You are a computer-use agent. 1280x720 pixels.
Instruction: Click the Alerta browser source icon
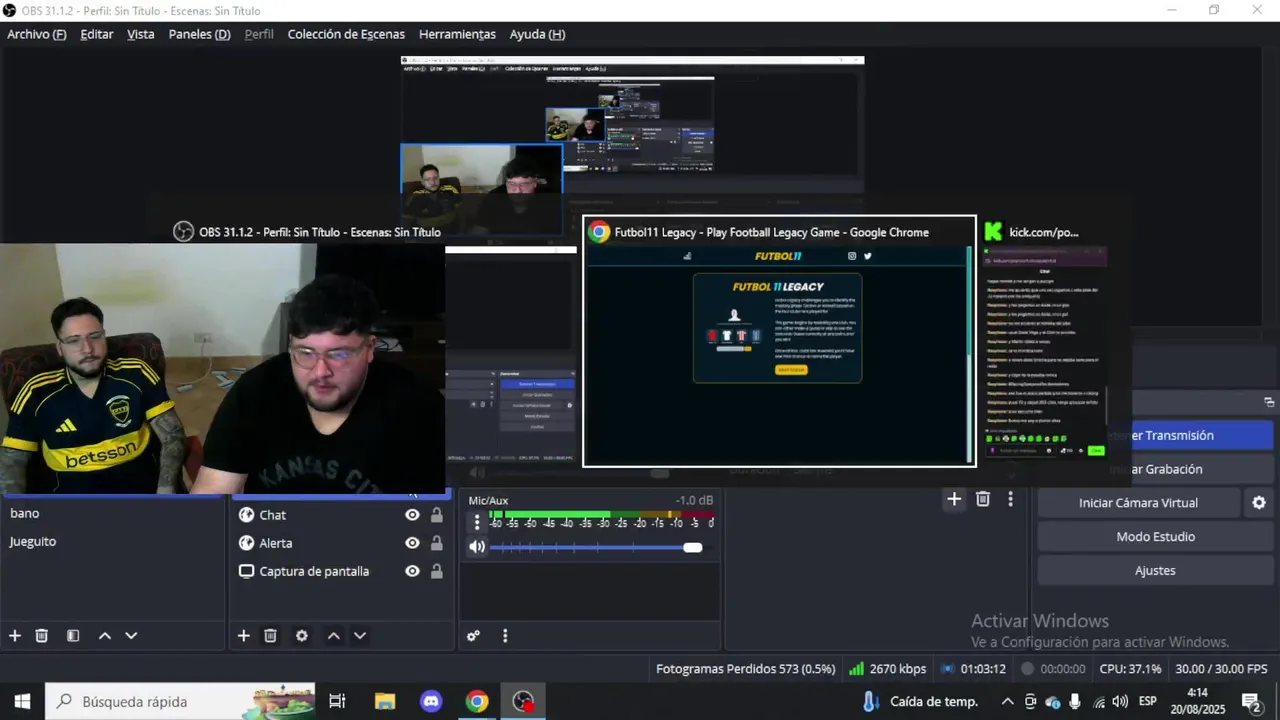pos(247,543)
